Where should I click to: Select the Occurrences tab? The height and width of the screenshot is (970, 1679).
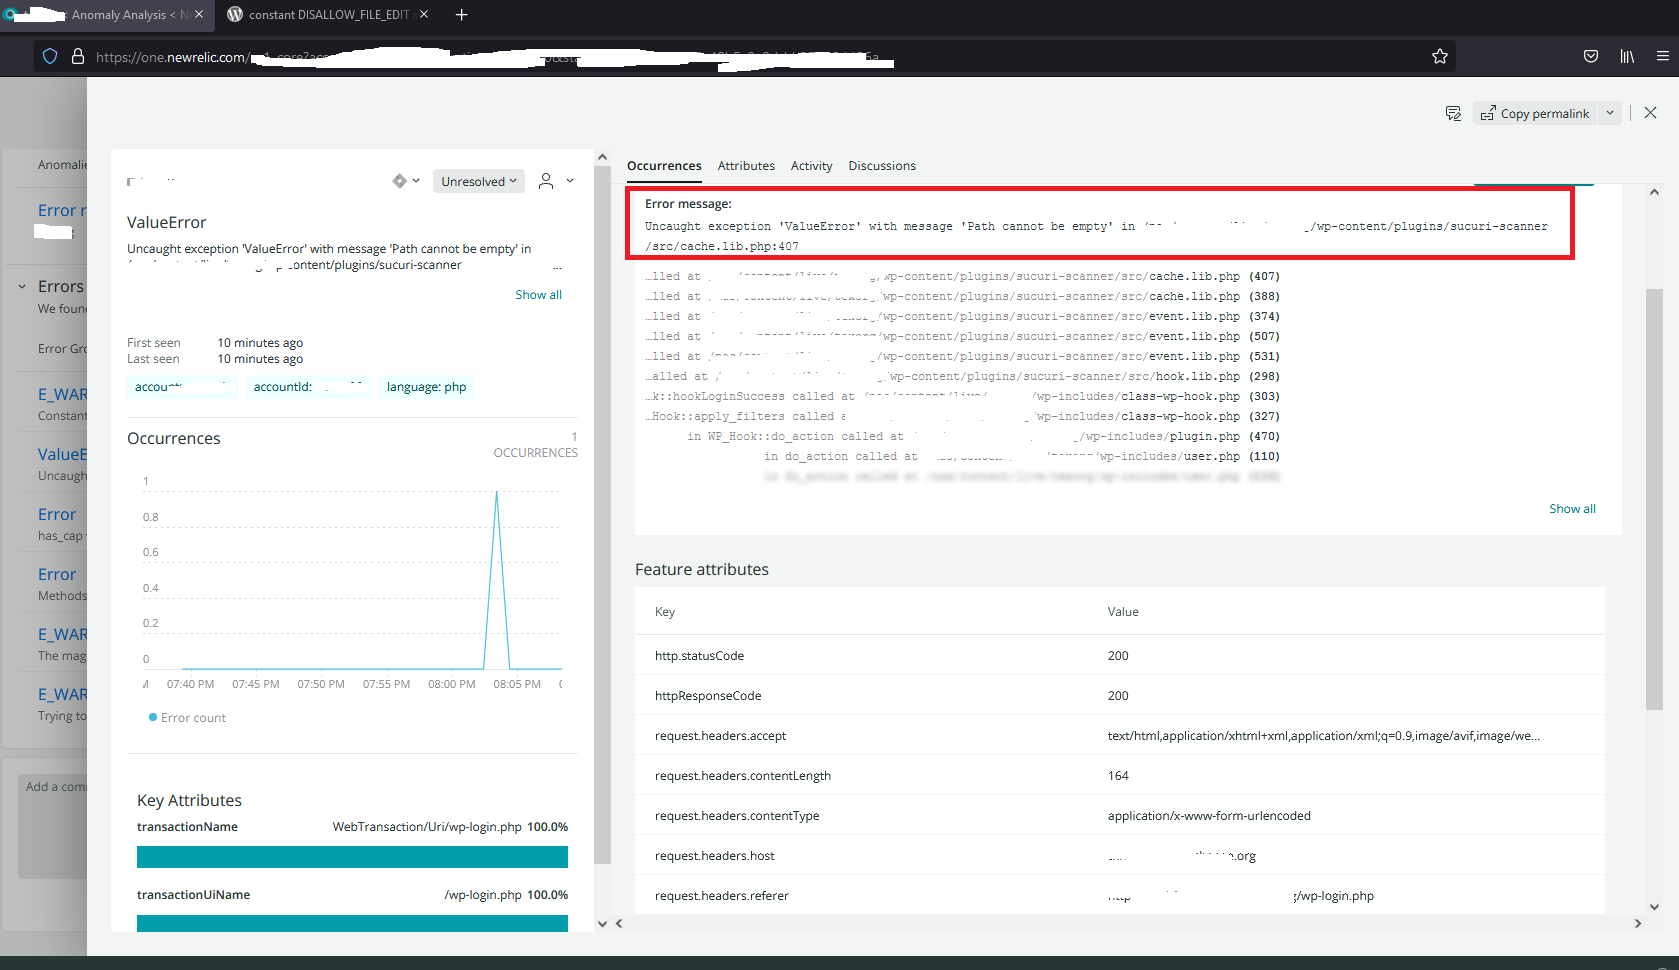click(x=664, y=166)
